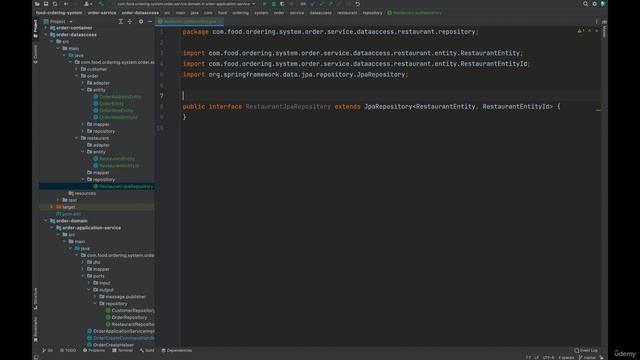Click the indent "4 spaces" status entry
640x360 pixels.
(x=566, y=358)
